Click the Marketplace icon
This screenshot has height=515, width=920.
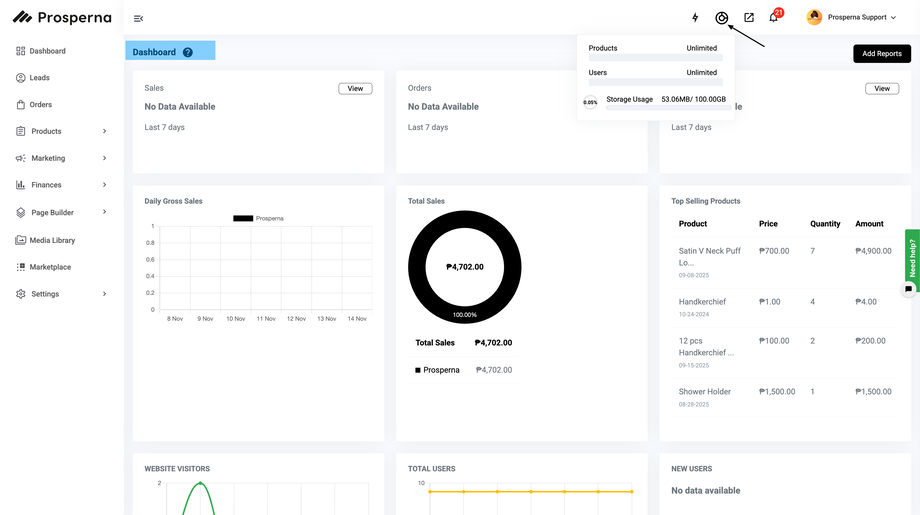pyautogui.click(x=21, y=267)
